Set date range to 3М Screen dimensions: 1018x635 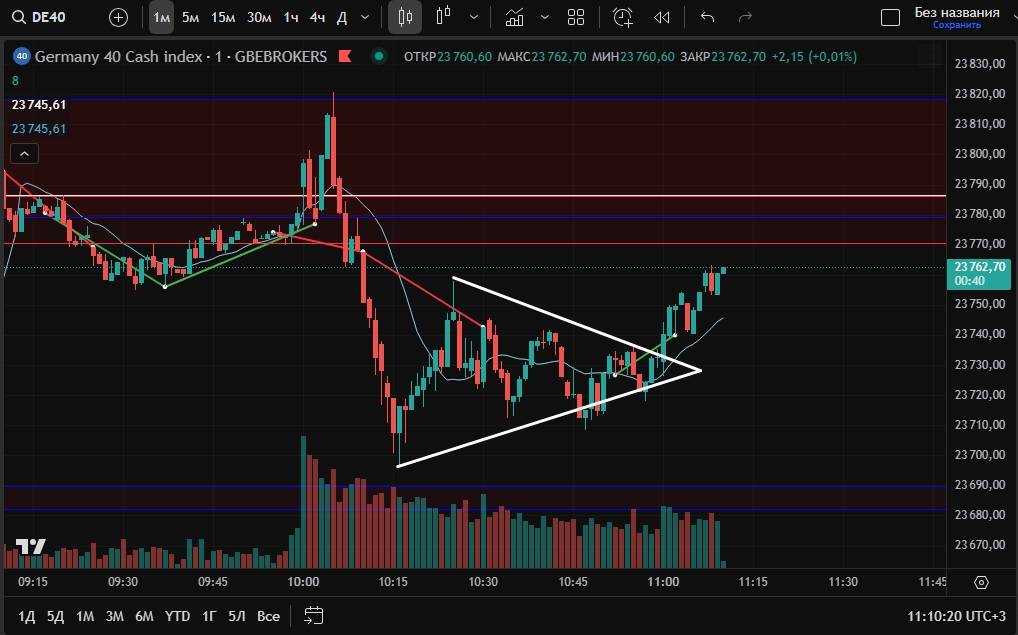pos(114,616)
